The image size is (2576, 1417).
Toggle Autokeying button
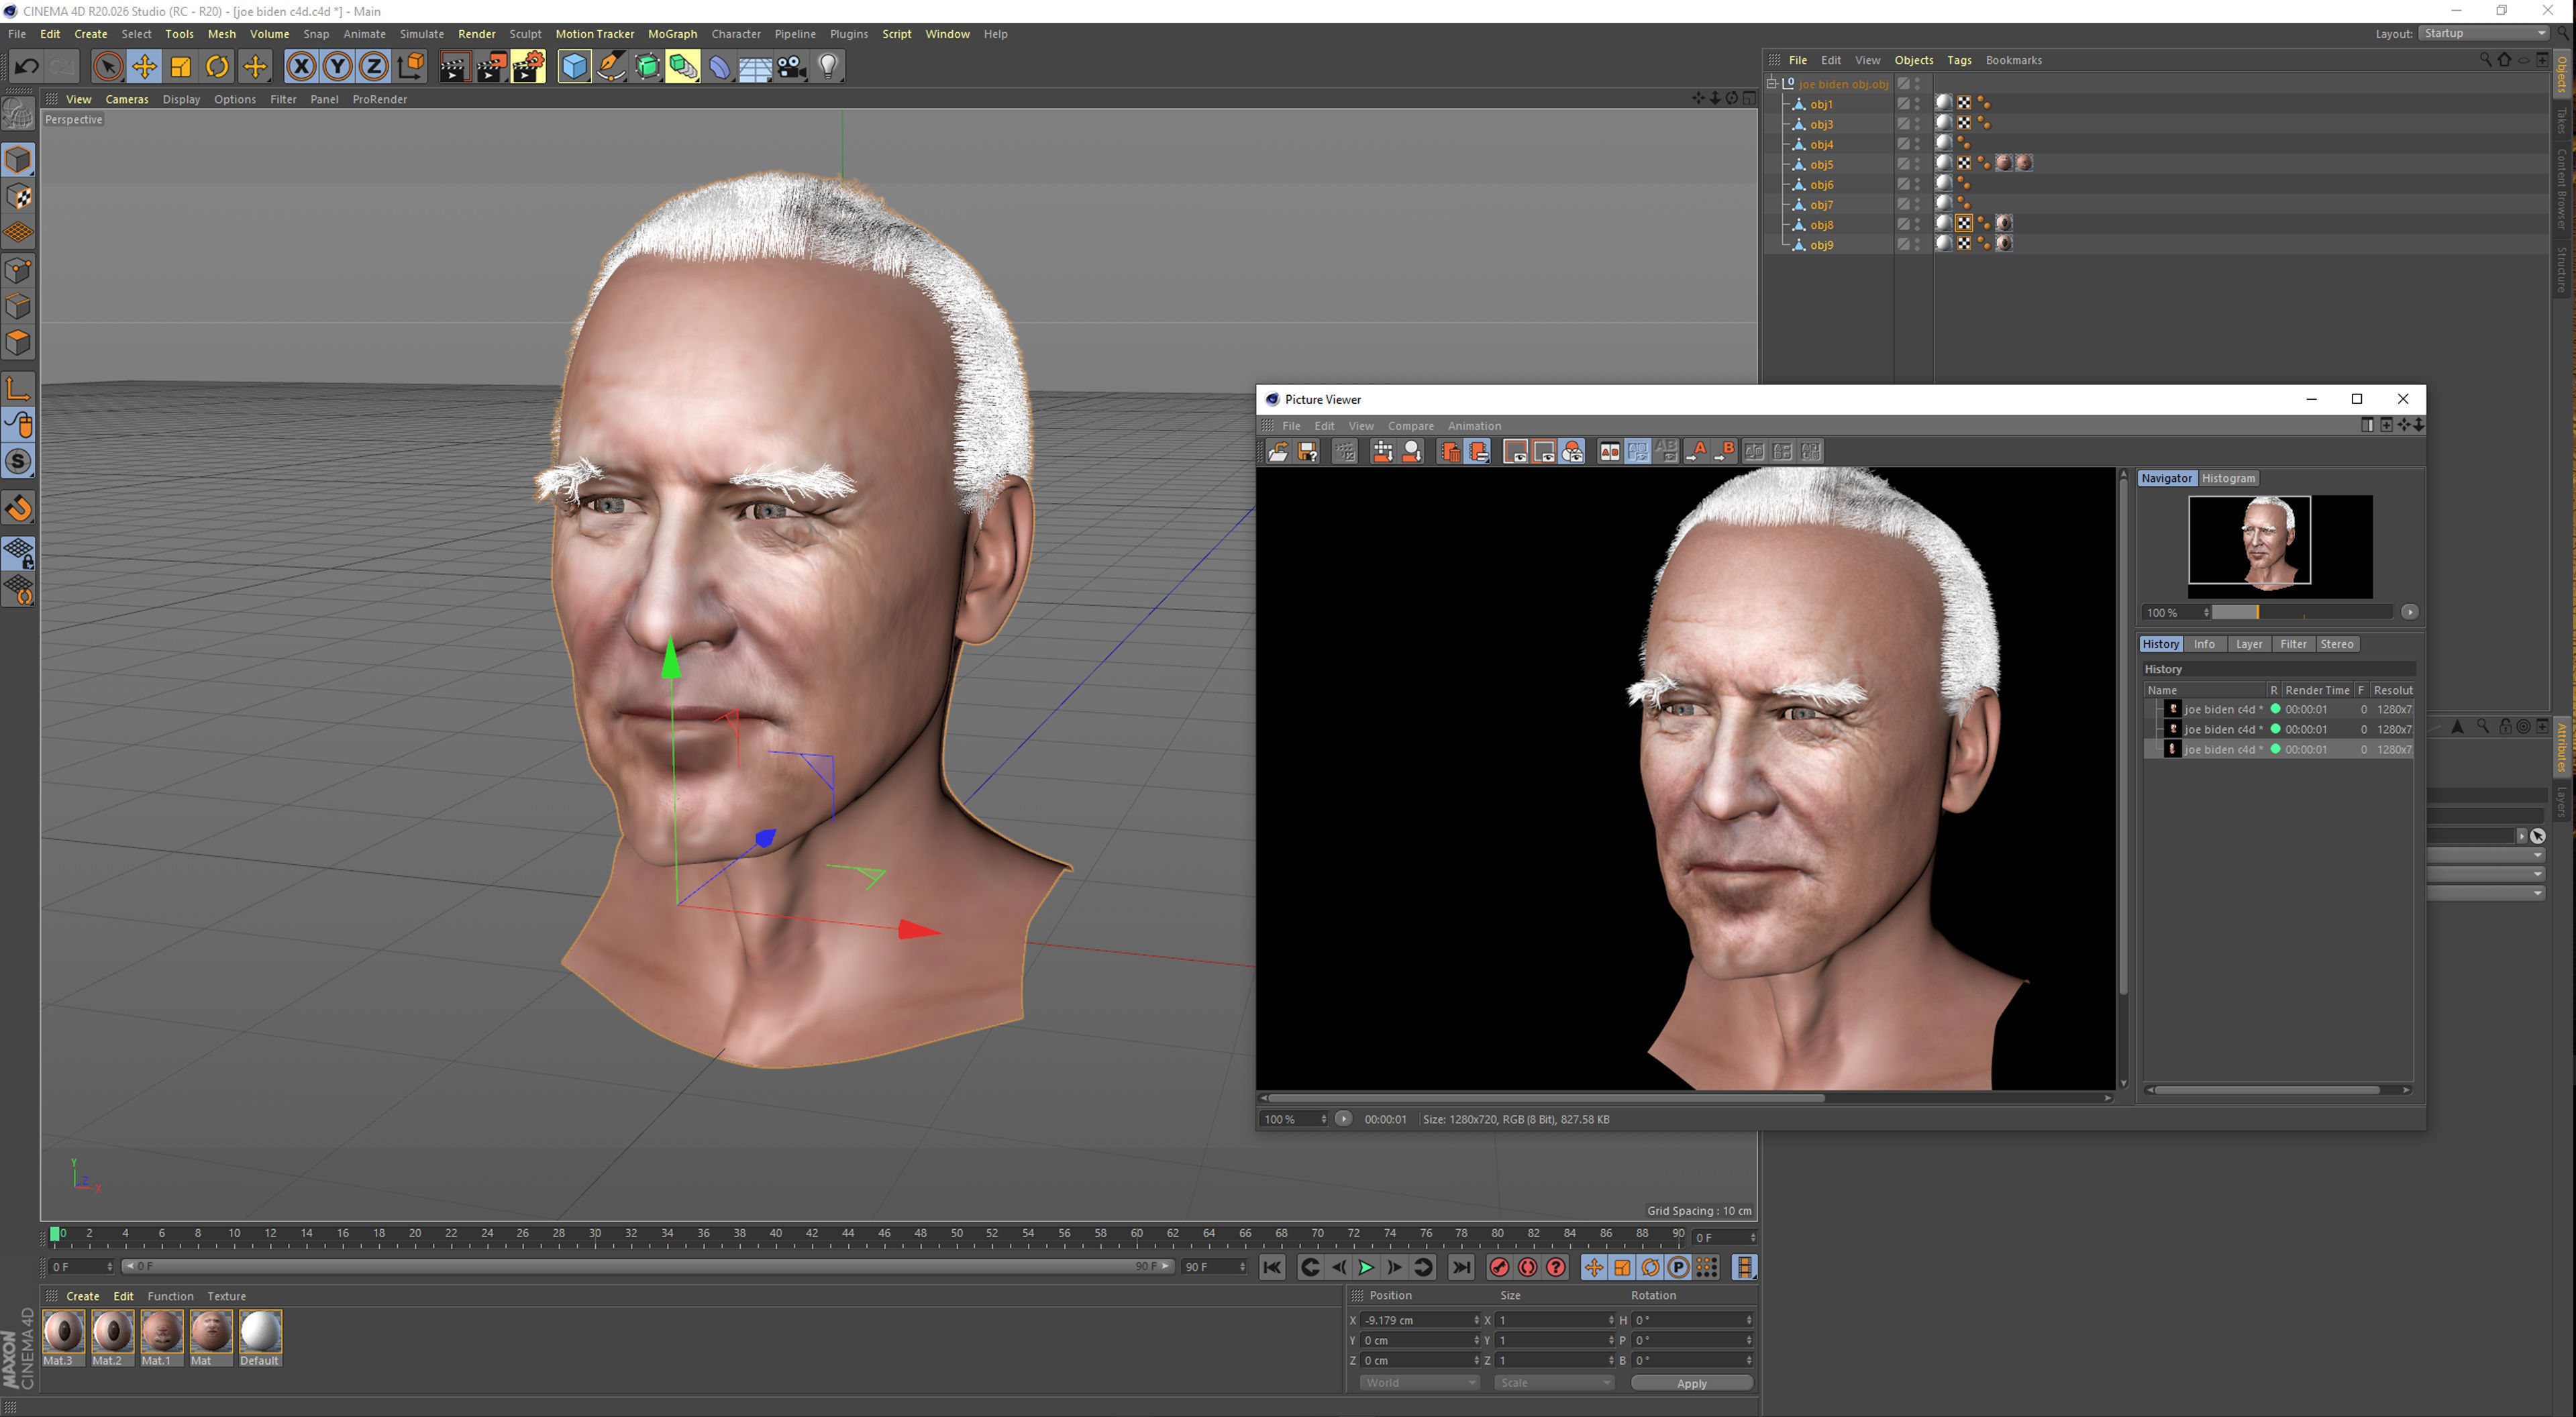[x=1528, y=1267]
